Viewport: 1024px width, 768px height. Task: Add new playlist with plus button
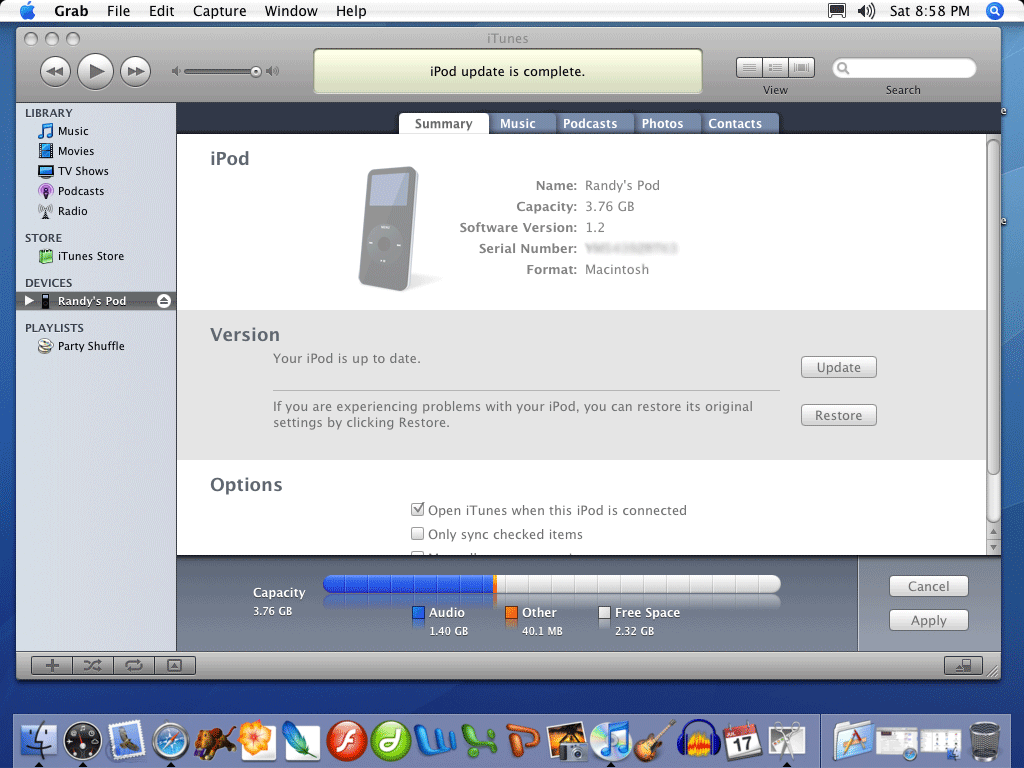tap(52, 665)
